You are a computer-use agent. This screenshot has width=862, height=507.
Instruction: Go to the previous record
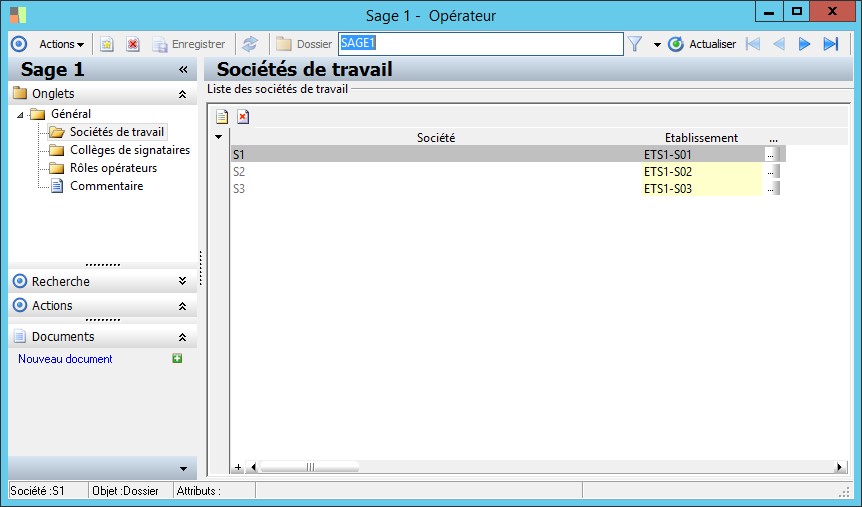778,44
